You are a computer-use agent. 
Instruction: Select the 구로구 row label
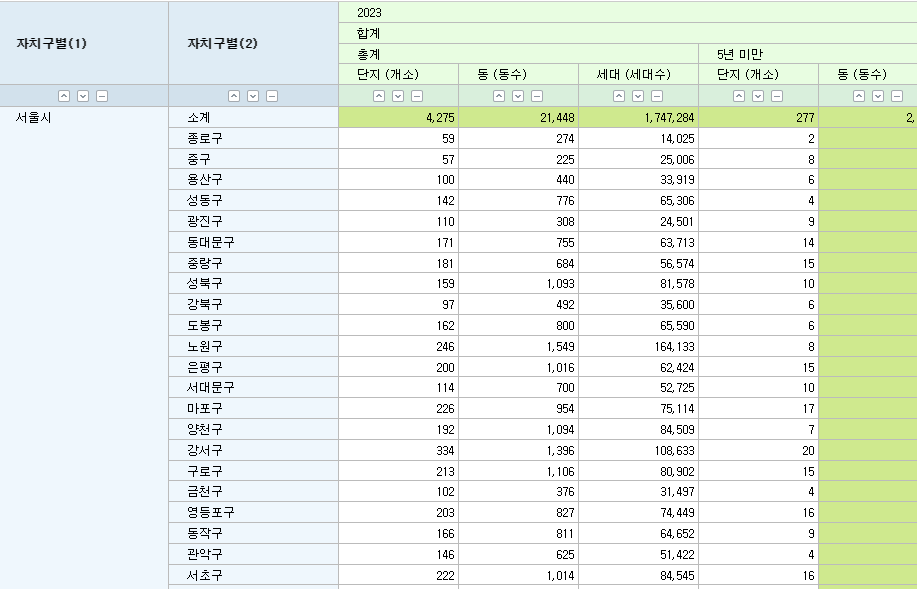coord(254,471)
